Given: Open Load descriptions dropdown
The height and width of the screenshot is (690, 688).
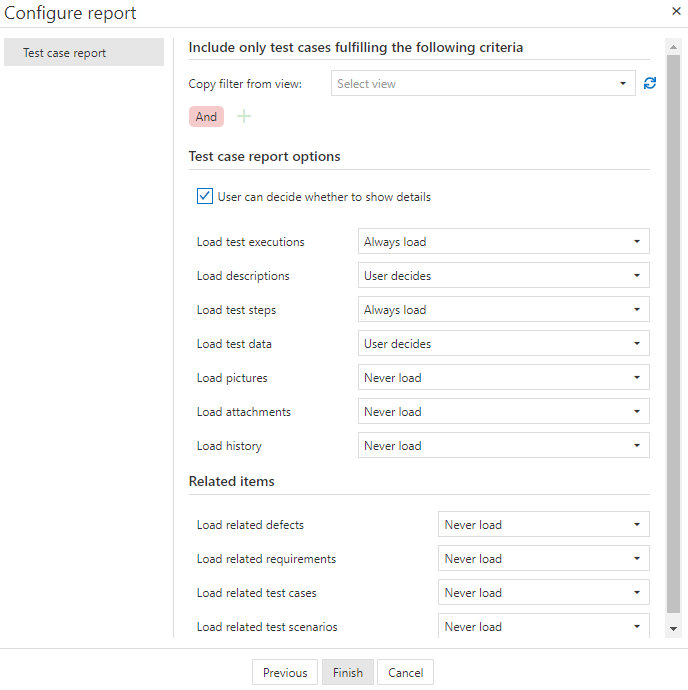Looking at the screenshot, I should 503,276.
